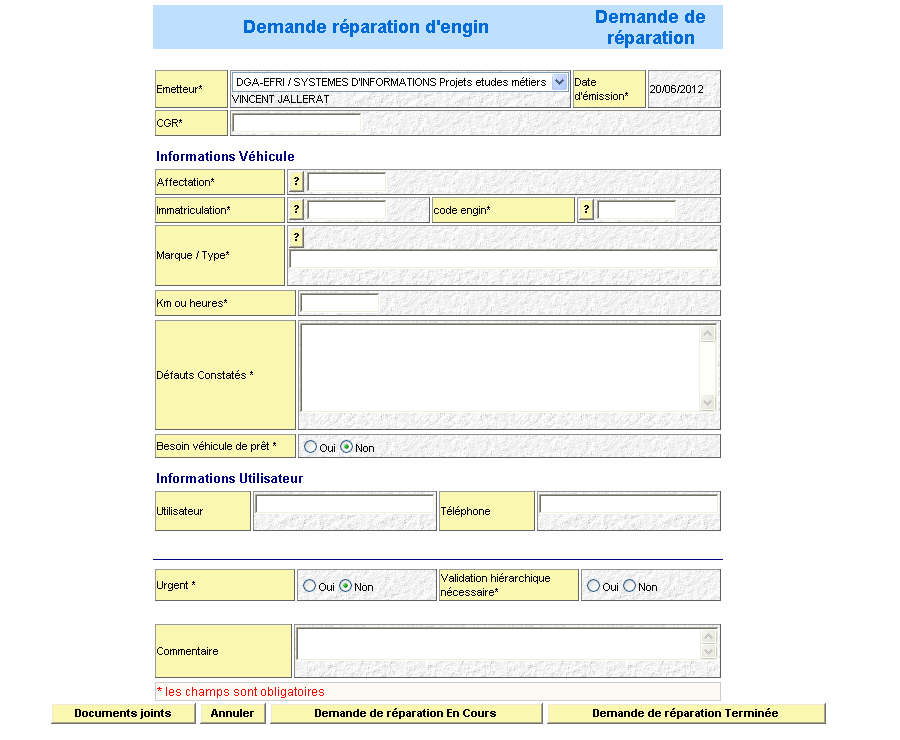Click the red mandatory fields notice
The image size is (900, 740).
(x=240, y=692)
